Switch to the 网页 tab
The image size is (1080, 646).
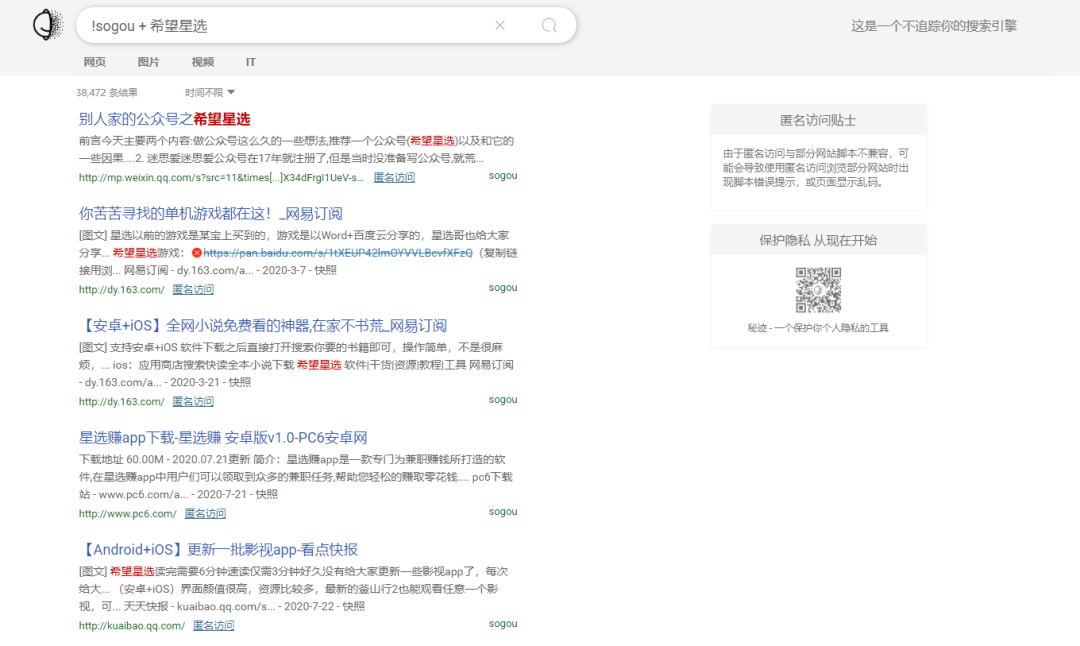(x=95, y=62)
